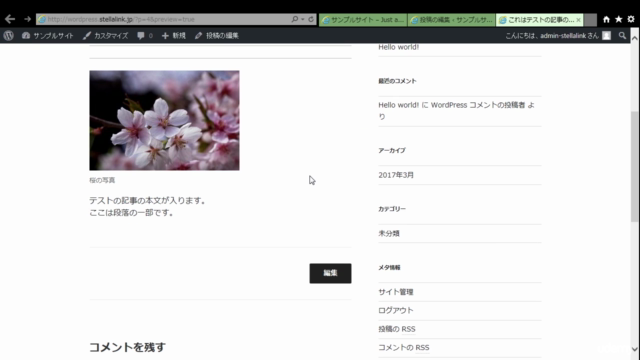
Task: Click the テストの記事の本文が入ります。 paragraph
Action: [x=148, y=200]
